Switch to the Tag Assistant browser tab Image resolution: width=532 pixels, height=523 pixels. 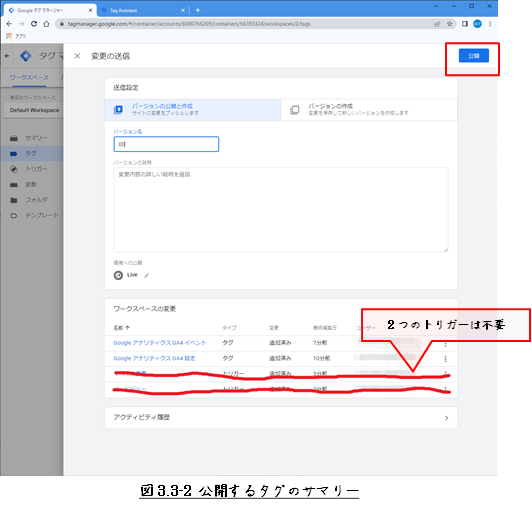click(x=142, y=11)
